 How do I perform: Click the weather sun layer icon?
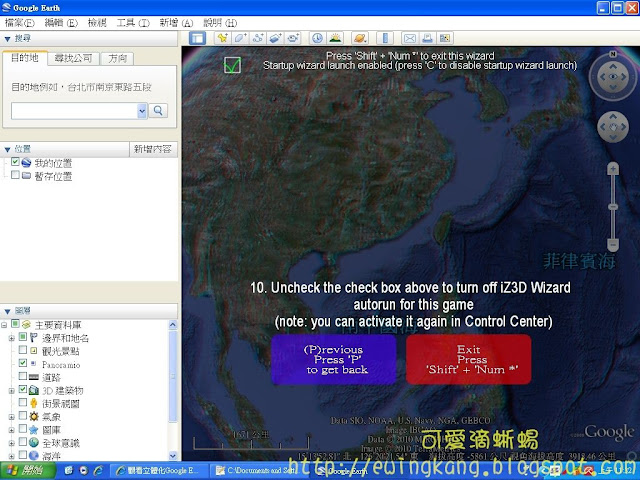click(x=33, y=416)
